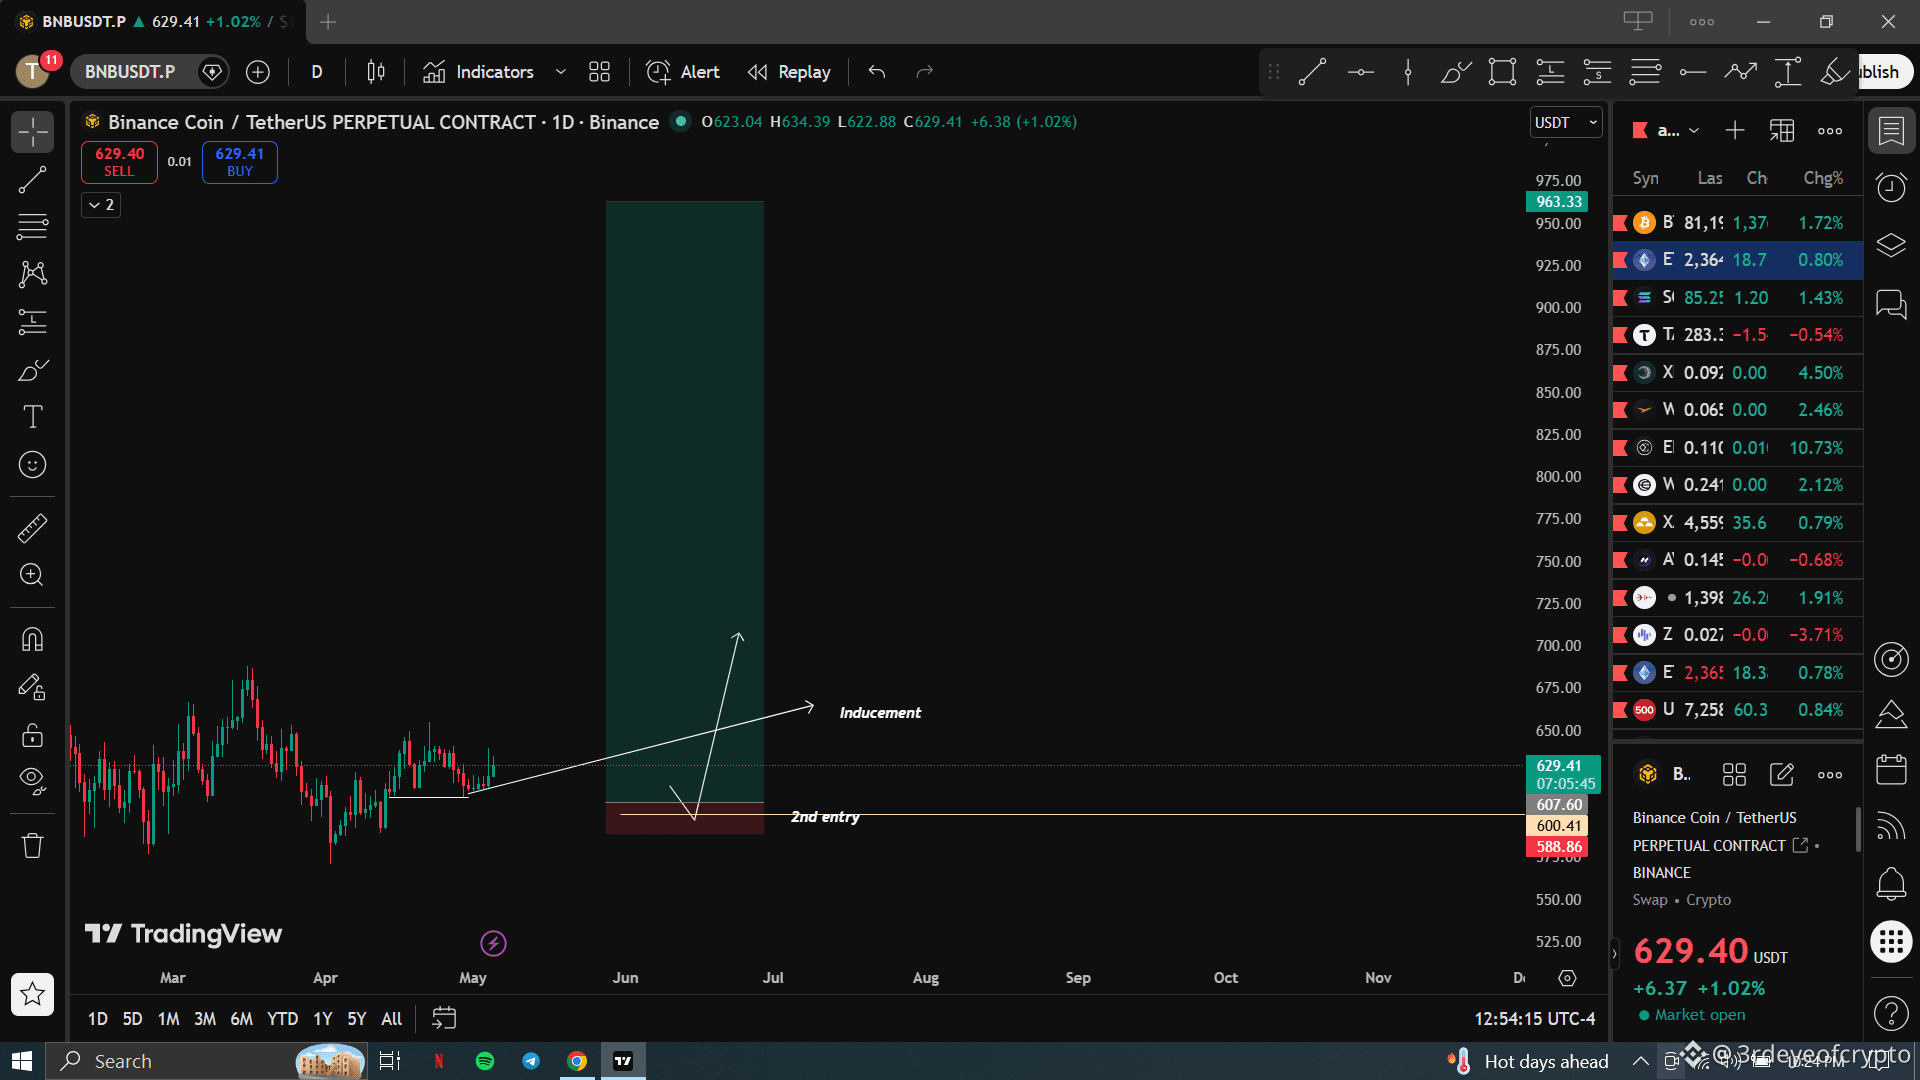The width and height of the screenshot is (1920, 1080).
Task: Select the brush drawing tool
Action: 33,370
